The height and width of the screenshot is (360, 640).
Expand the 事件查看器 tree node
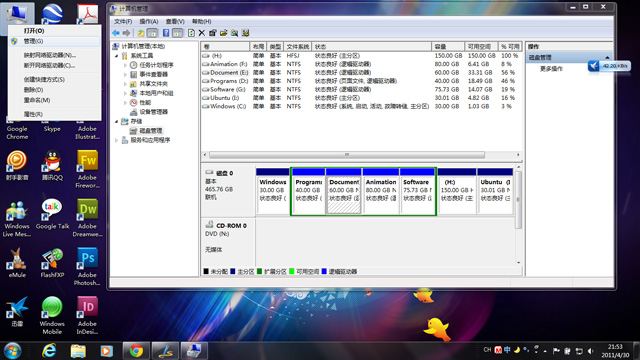(x=125, y=75)
